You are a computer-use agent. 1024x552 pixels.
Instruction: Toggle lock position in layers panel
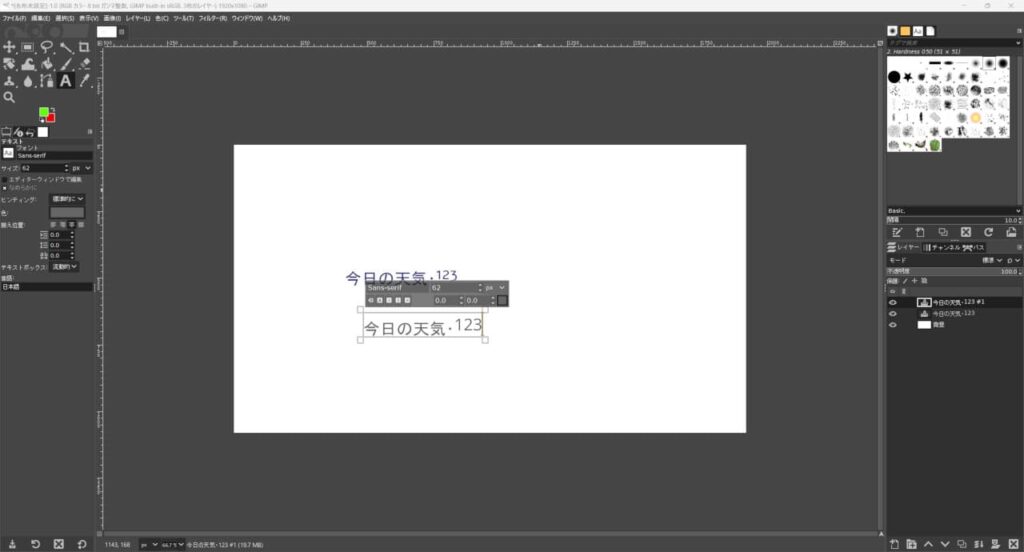[x=914, y=281]
